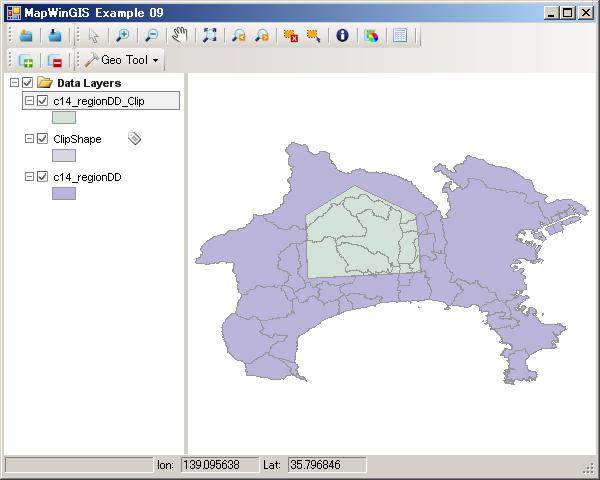Toggle the c14_regionDD layer checkbox
This screenshot has width=600, height=480.
[x=42, y=177]
